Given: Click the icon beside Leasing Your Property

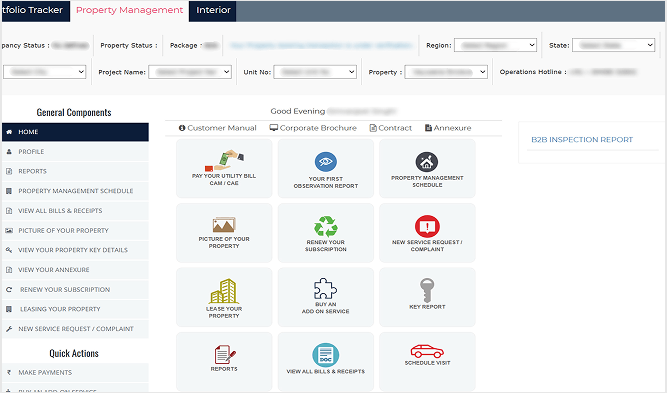Looking at the screenshot, I should click(9, 309).
